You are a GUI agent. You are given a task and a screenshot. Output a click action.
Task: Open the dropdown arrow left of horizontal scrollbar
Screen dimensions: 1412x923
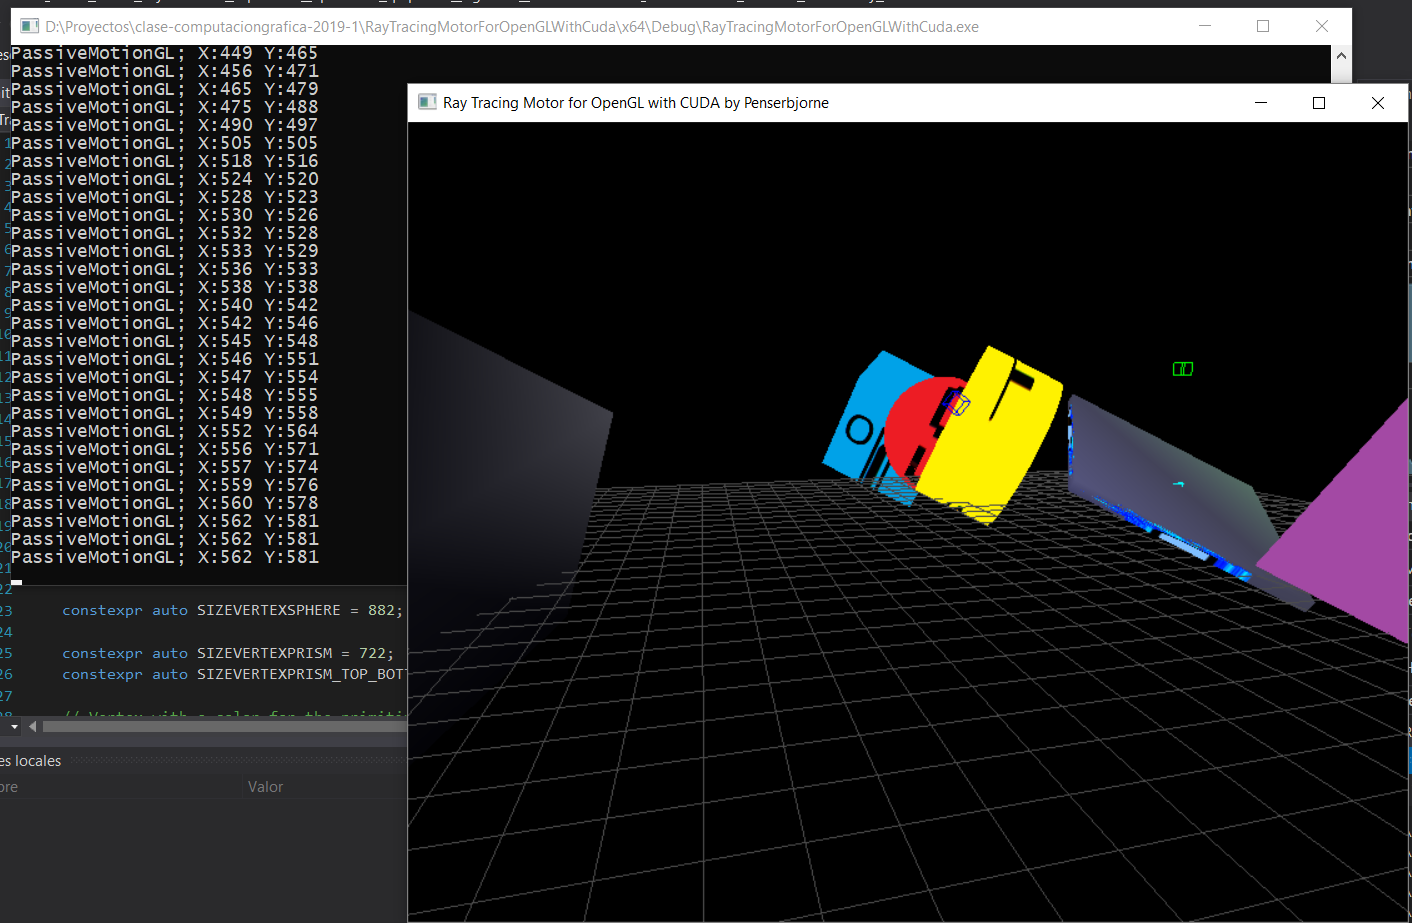coord(13,726)
